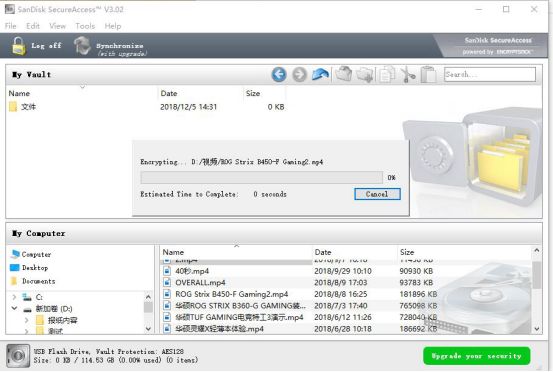Expand the C: drive node
The width and height of the screenshot is (553, 372).
(x=14, y=297)
